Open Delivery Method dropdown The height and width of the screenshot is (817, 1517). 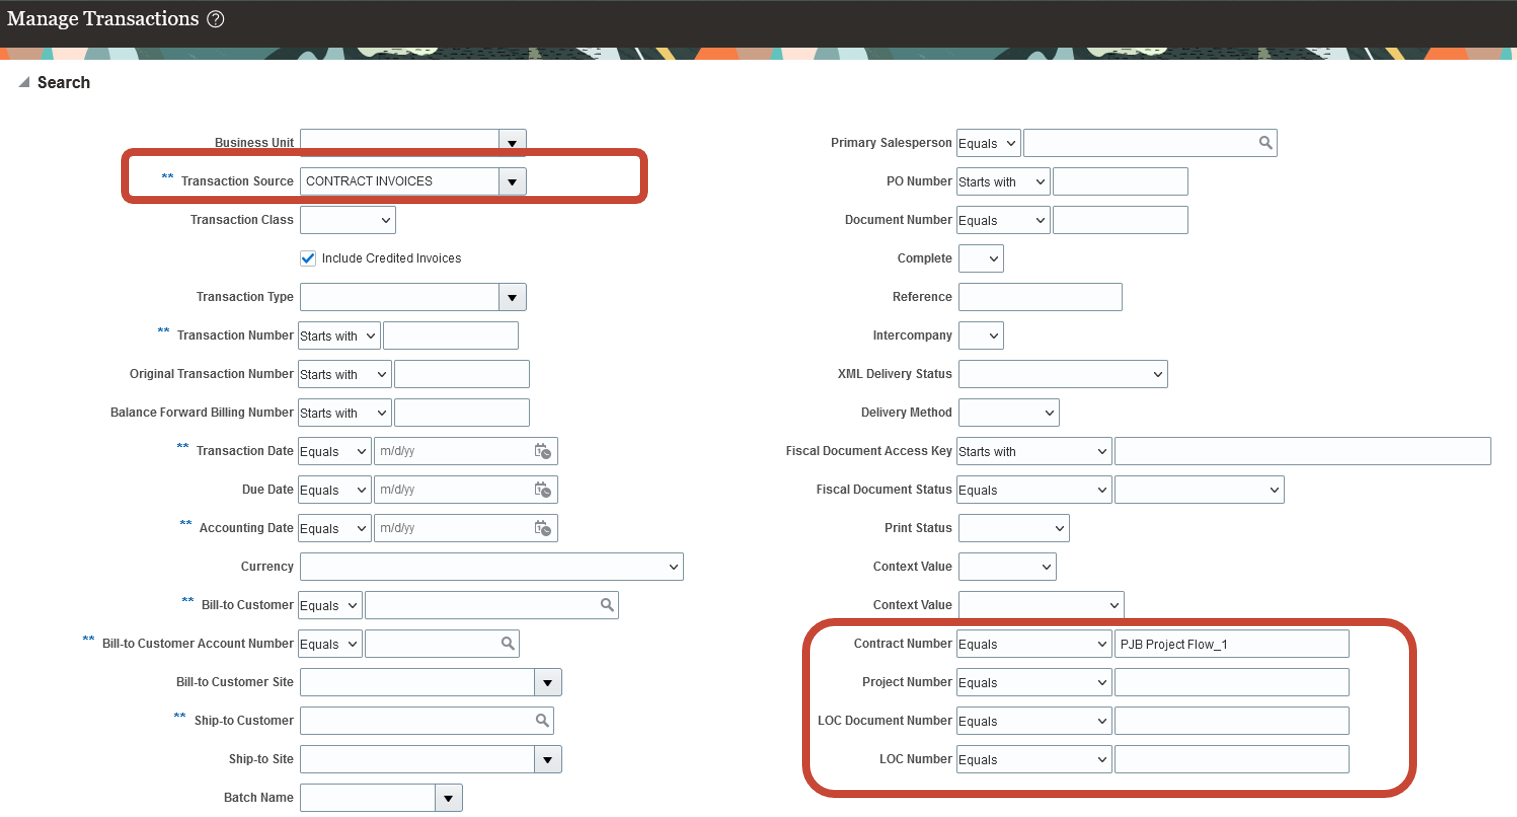point(1009,413)
